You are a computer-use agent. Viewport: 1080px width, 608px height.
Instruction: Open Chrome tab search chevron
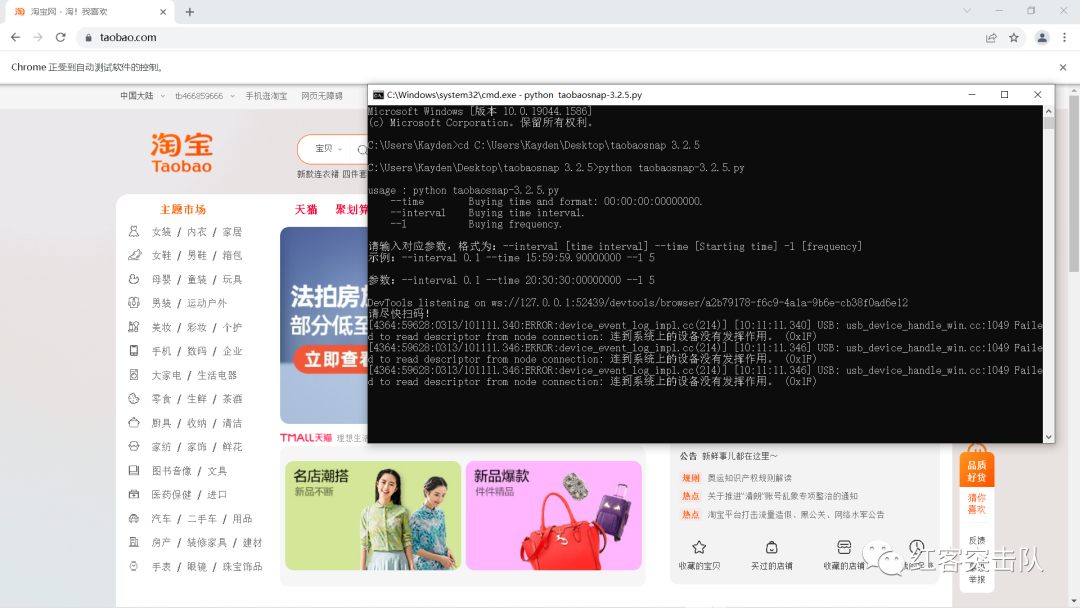click(967, 11)
